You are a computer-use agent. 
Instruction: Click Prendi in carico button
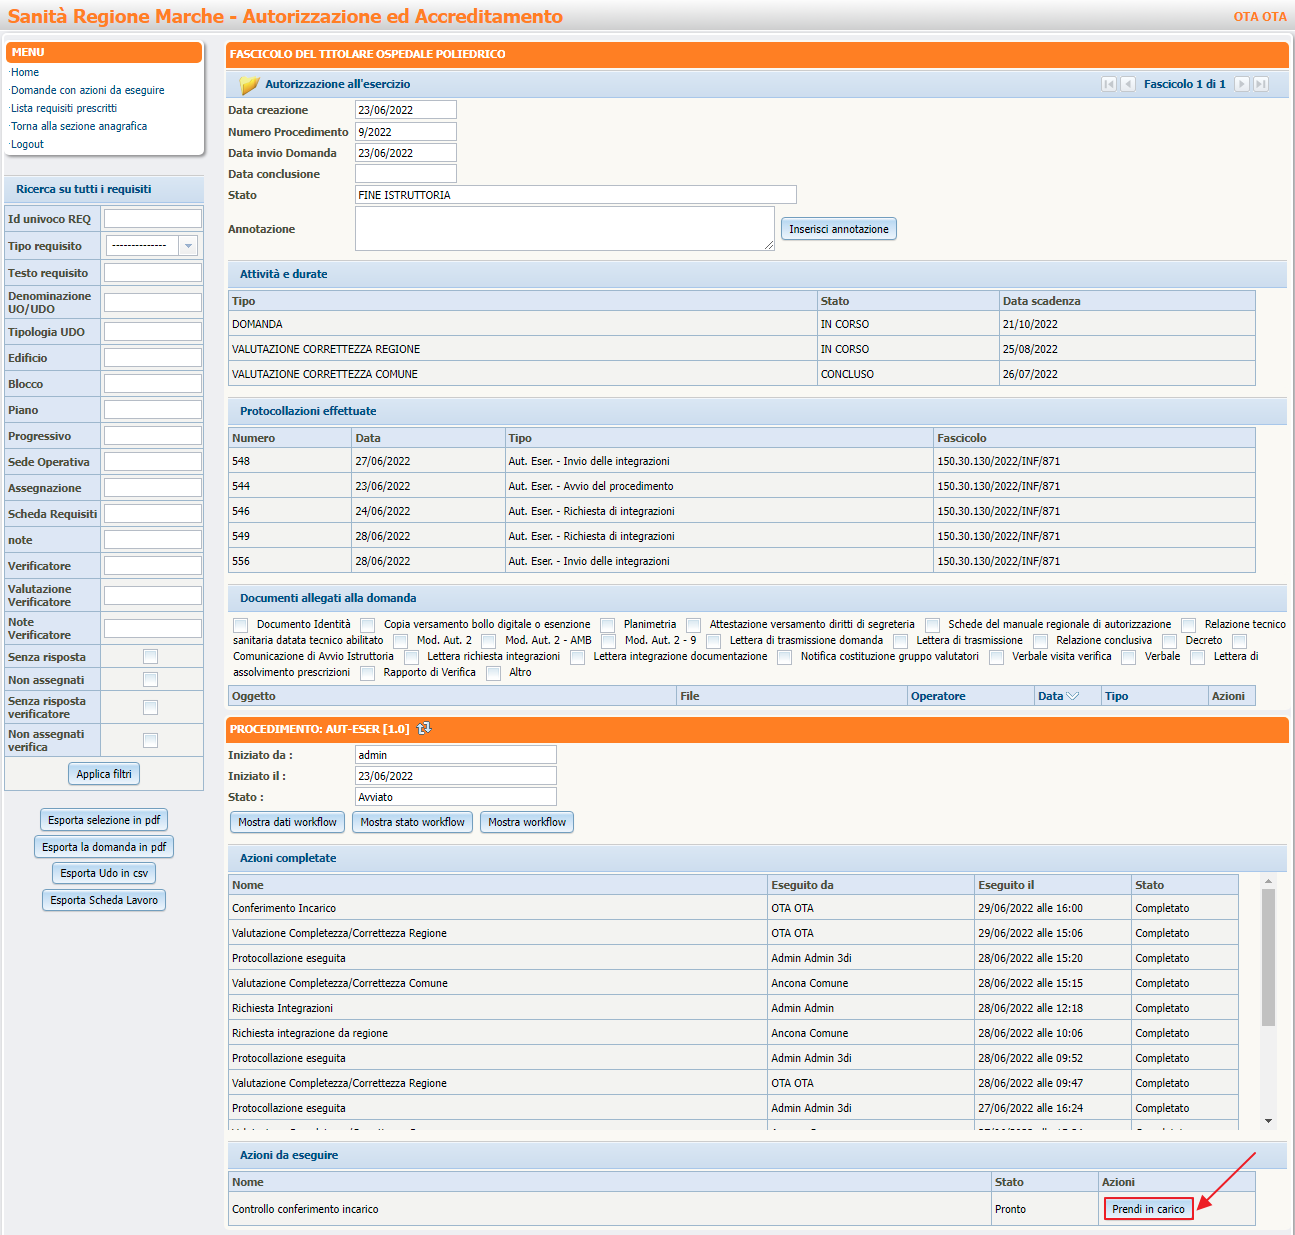pyautogui.click(x=1148, y=1209)
